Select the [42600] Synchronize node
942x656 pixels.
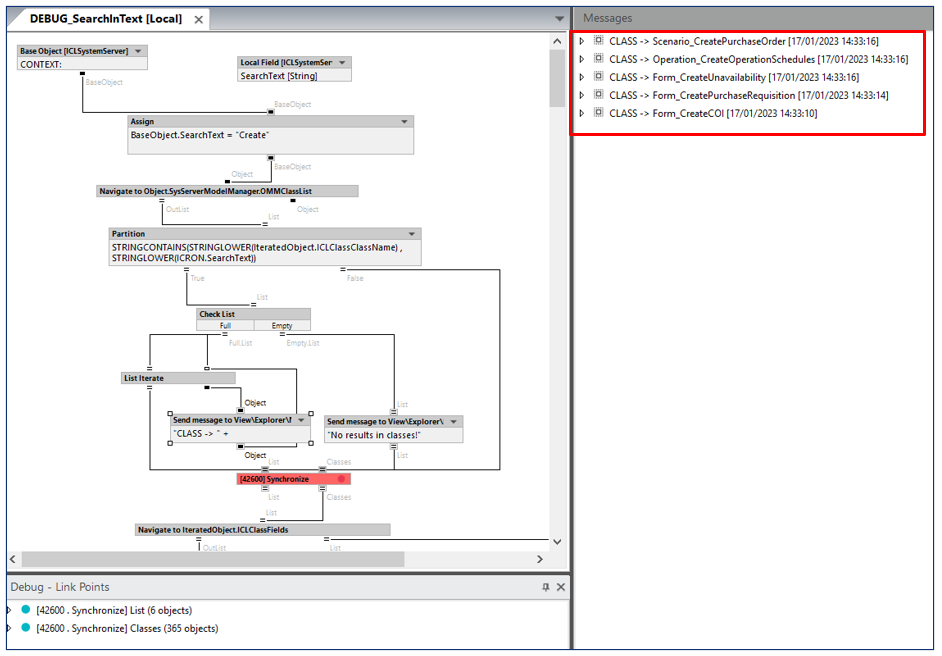293,479
